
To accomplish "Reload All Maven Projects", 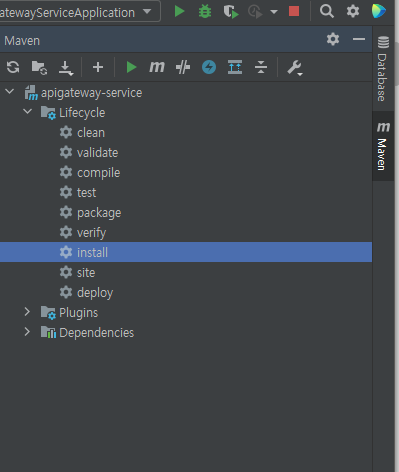I will pos(13,67).
